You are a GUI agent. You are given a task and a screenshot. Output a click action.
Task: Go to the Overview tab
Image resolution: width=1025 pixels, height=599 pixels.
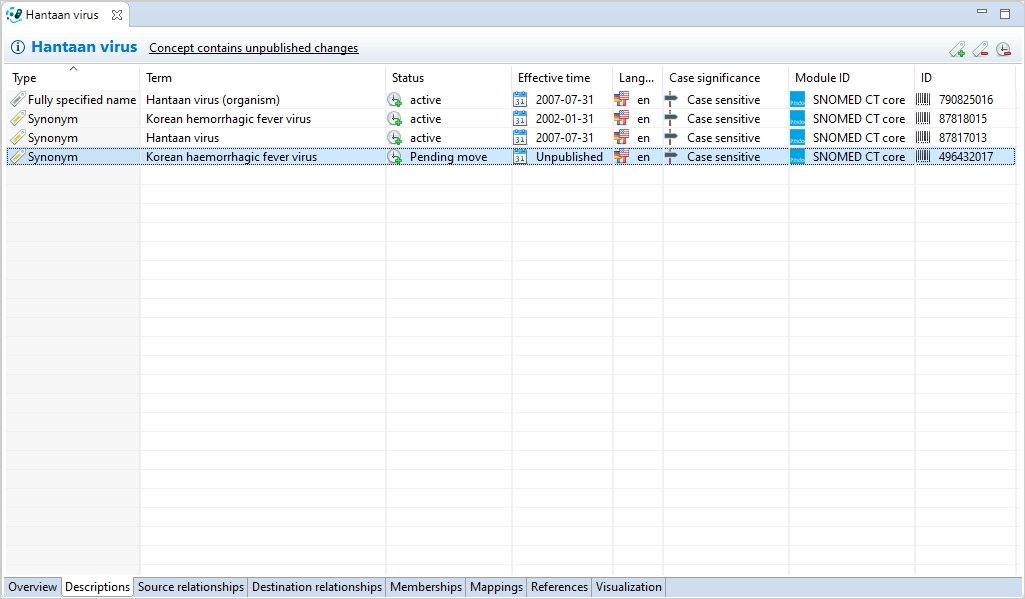pyautogui.click(x=33, y=587)
